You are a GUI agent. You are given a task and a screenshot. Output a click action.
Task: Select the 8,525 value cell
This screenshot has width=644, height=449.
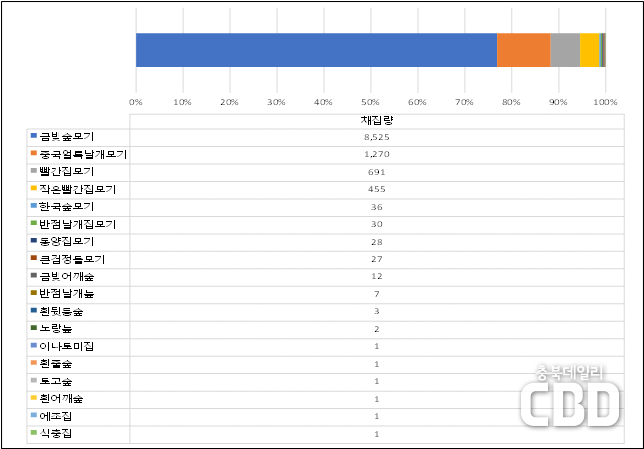point(376,136)
